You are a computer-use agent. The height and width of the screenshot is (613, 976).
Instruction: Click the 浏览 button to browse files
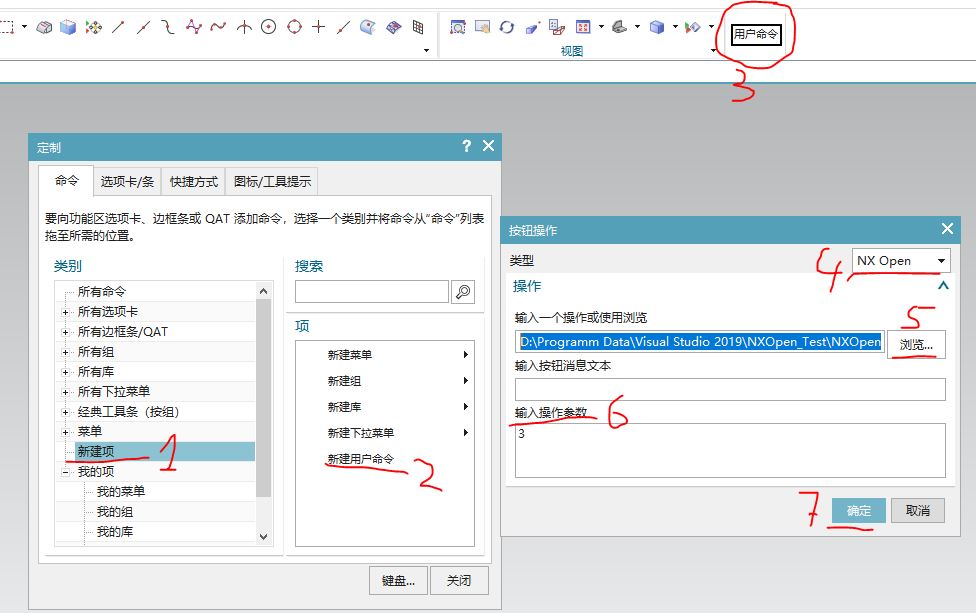tap(916, 344)
